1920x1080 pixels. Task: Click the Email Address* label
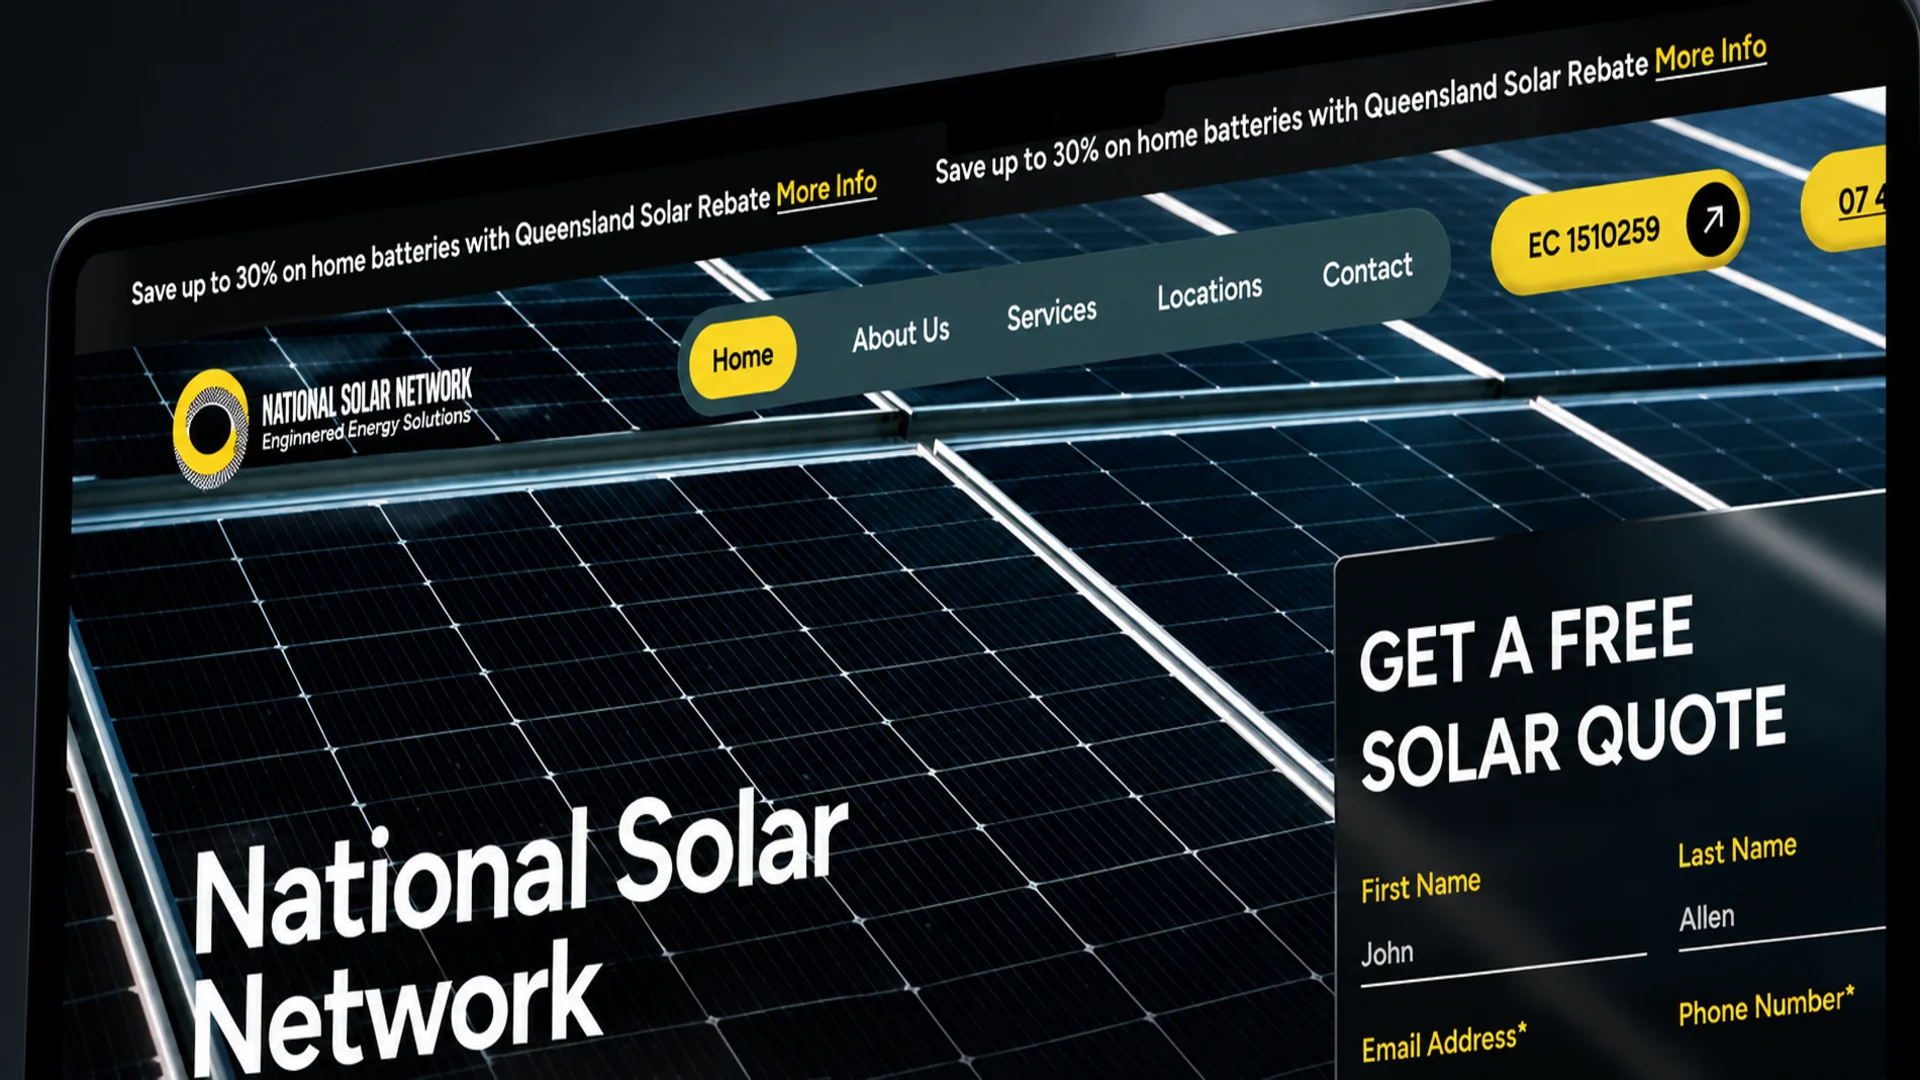tap(1444, 1043)
